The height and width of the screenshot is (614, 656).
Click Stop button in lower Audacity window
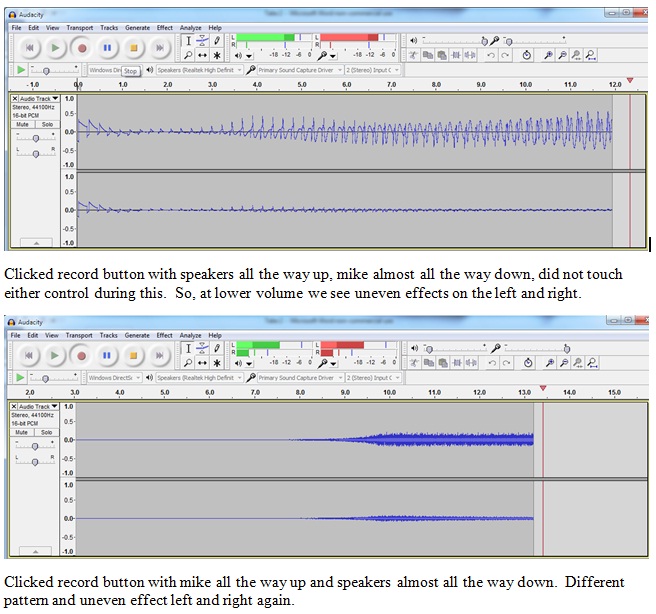[133, 356]
